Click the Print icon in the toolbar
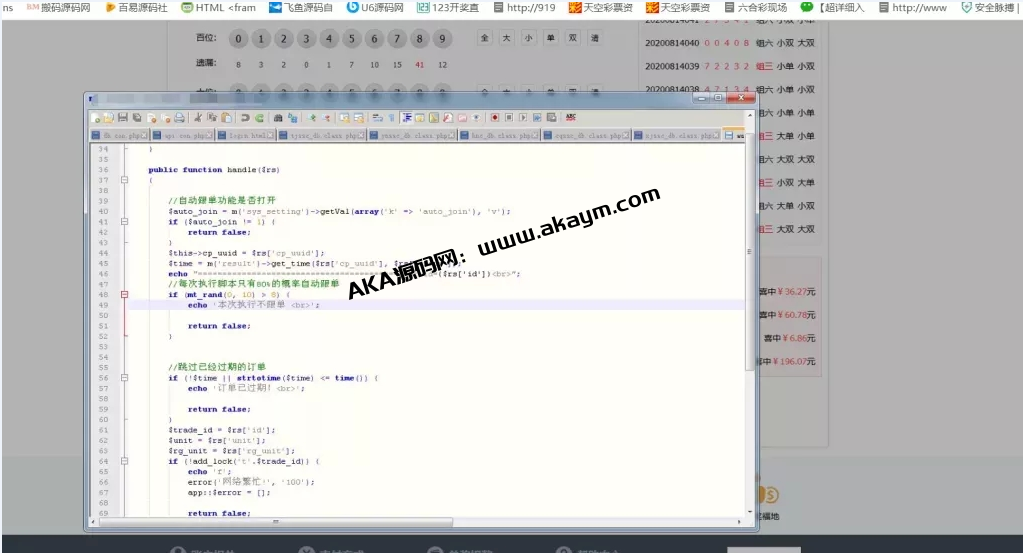 179,118
